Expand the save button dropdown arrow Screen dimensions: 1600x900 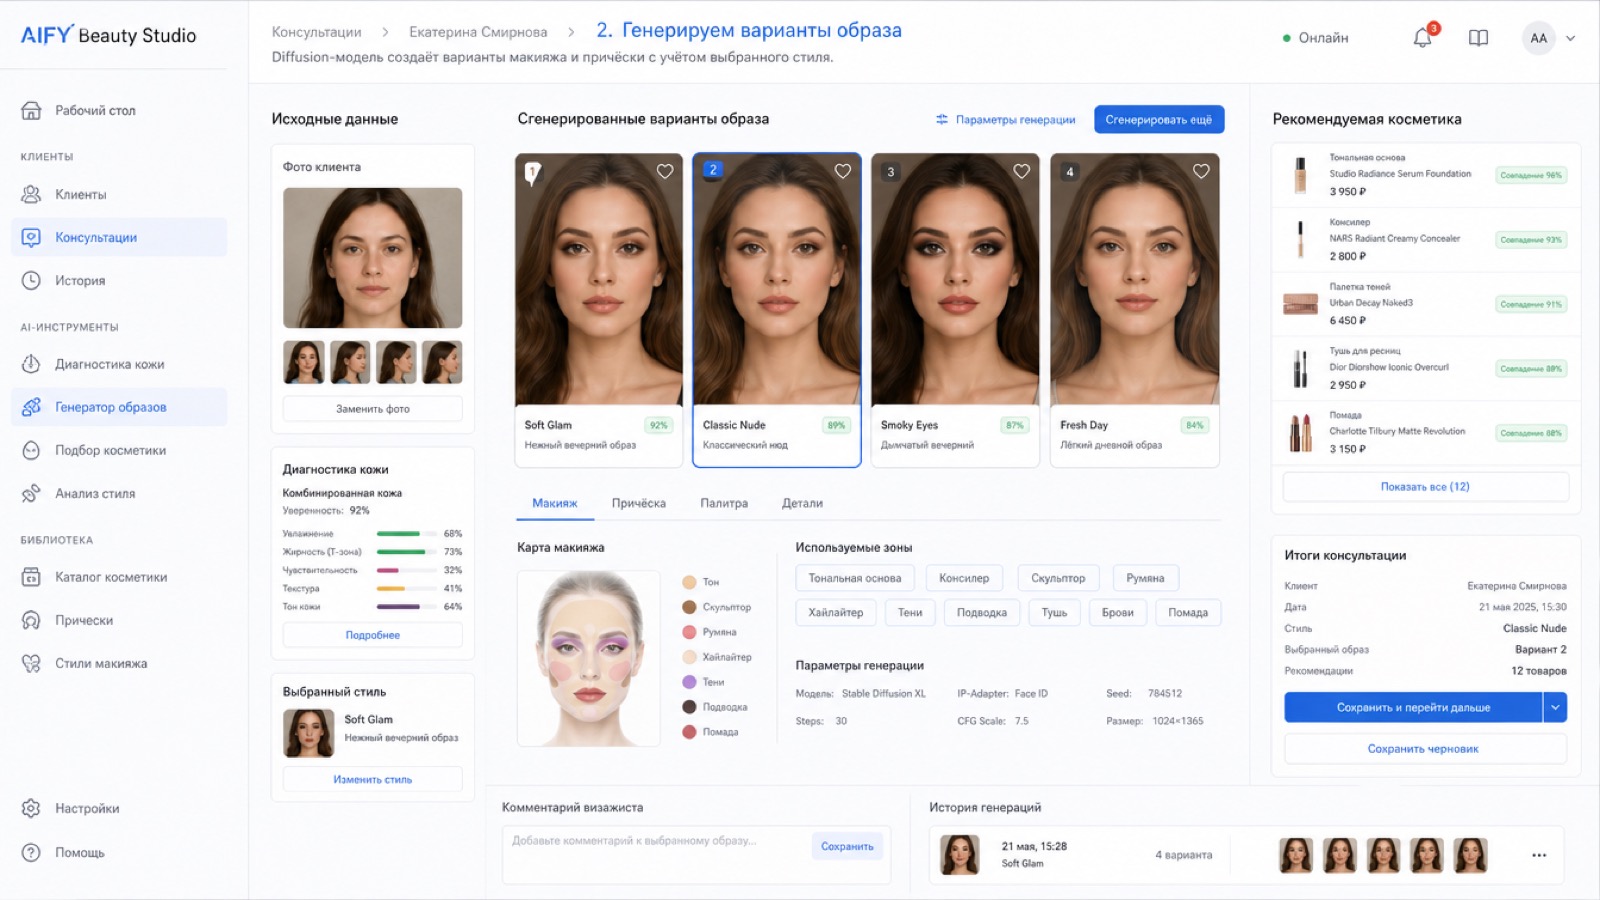pyautogui.click(x=1555, y=707)
